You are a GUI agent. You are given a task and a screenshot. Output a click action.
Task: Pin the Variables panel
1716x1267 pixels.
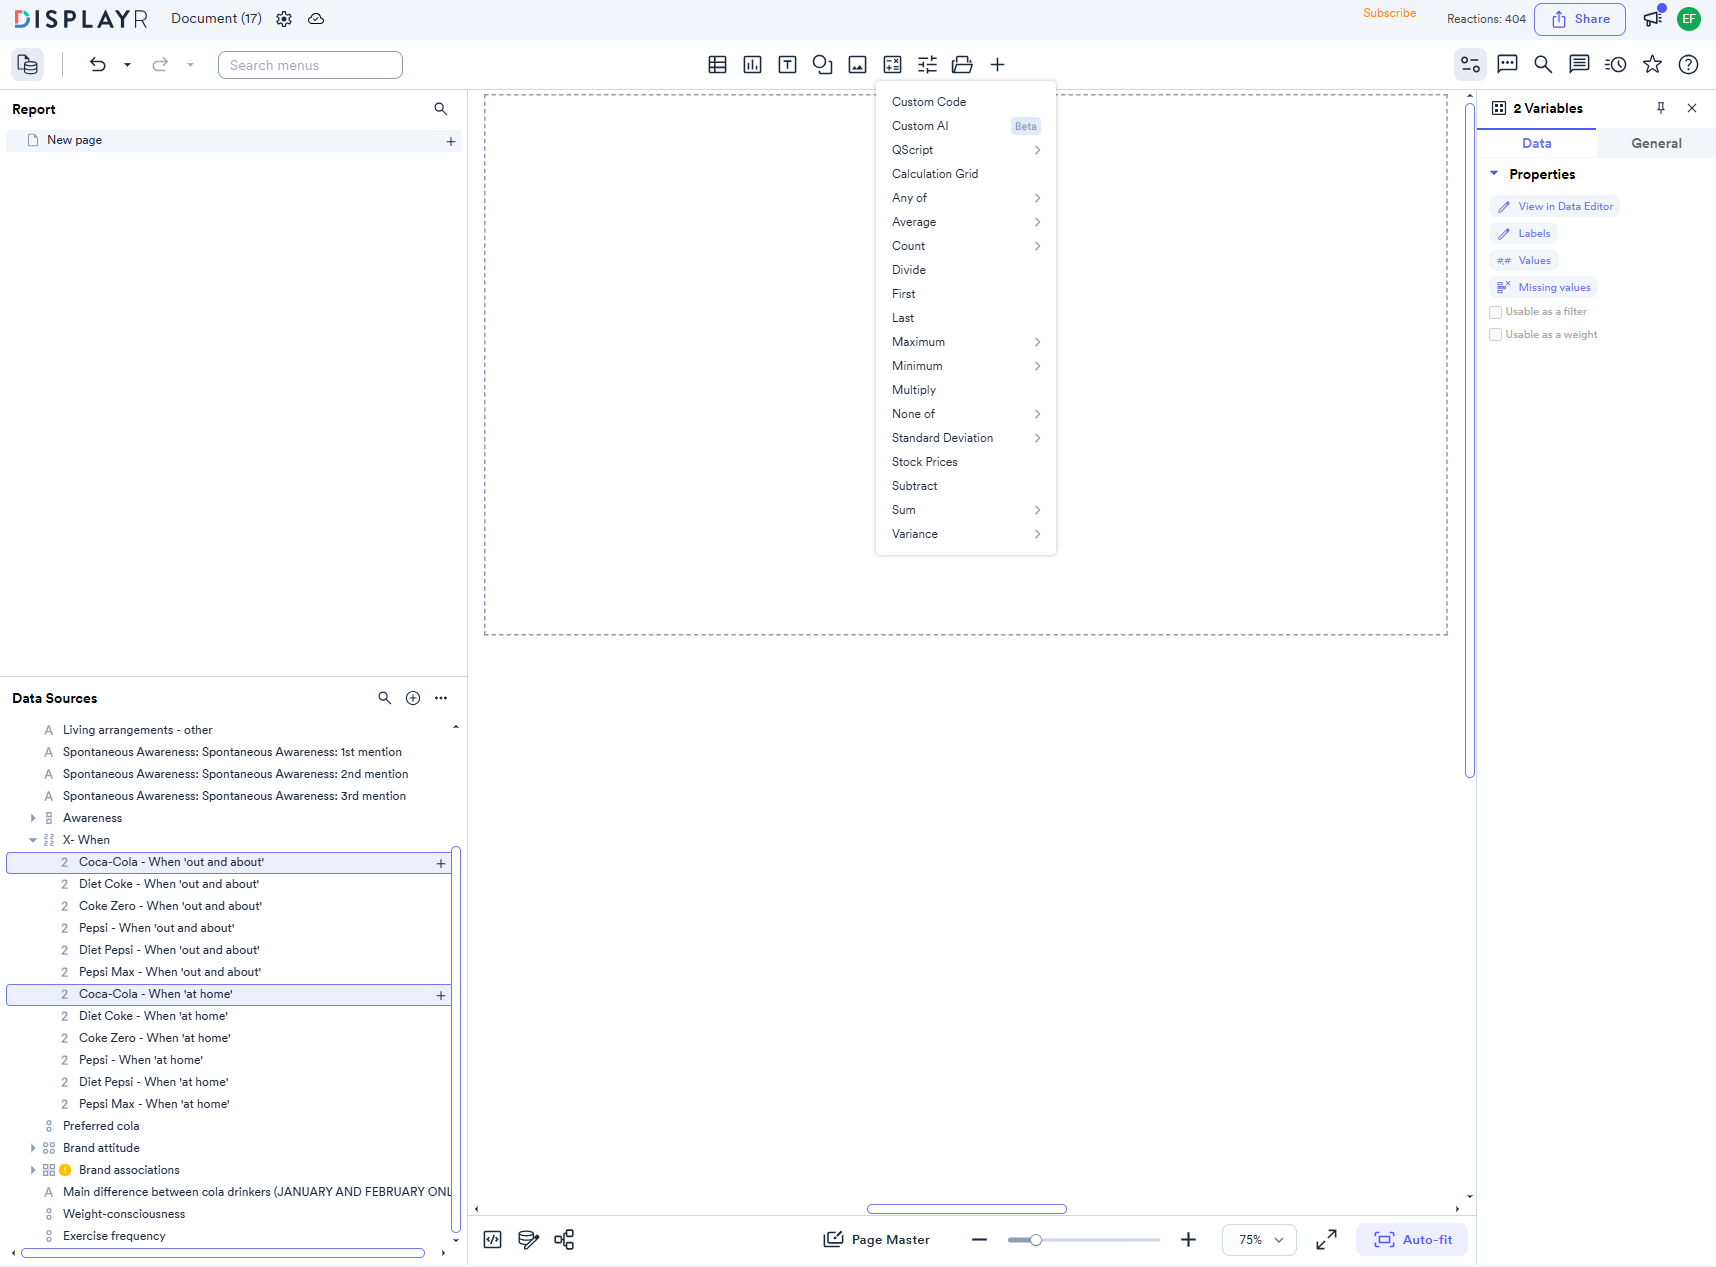1660,108
